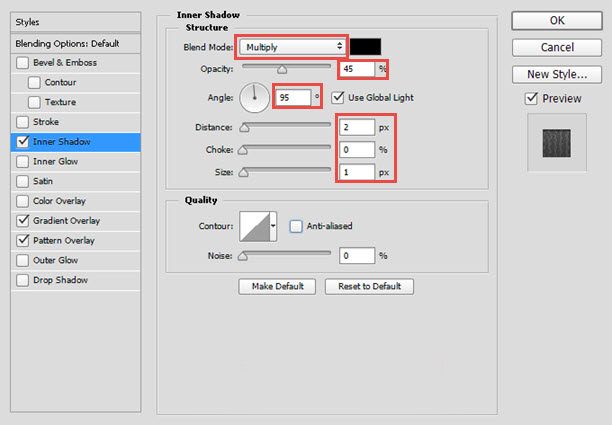
Task: Enable the Anti-aliased checkbox
Action: click(x=296, y=226)
